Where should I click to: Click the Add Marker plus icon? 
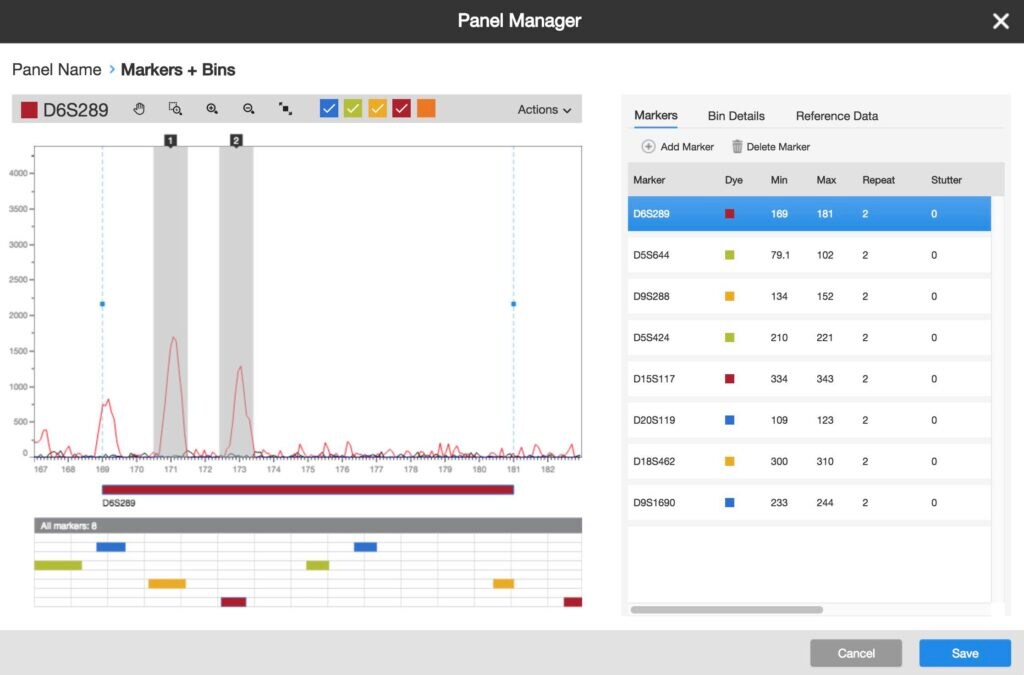click(x=648, y=147)
